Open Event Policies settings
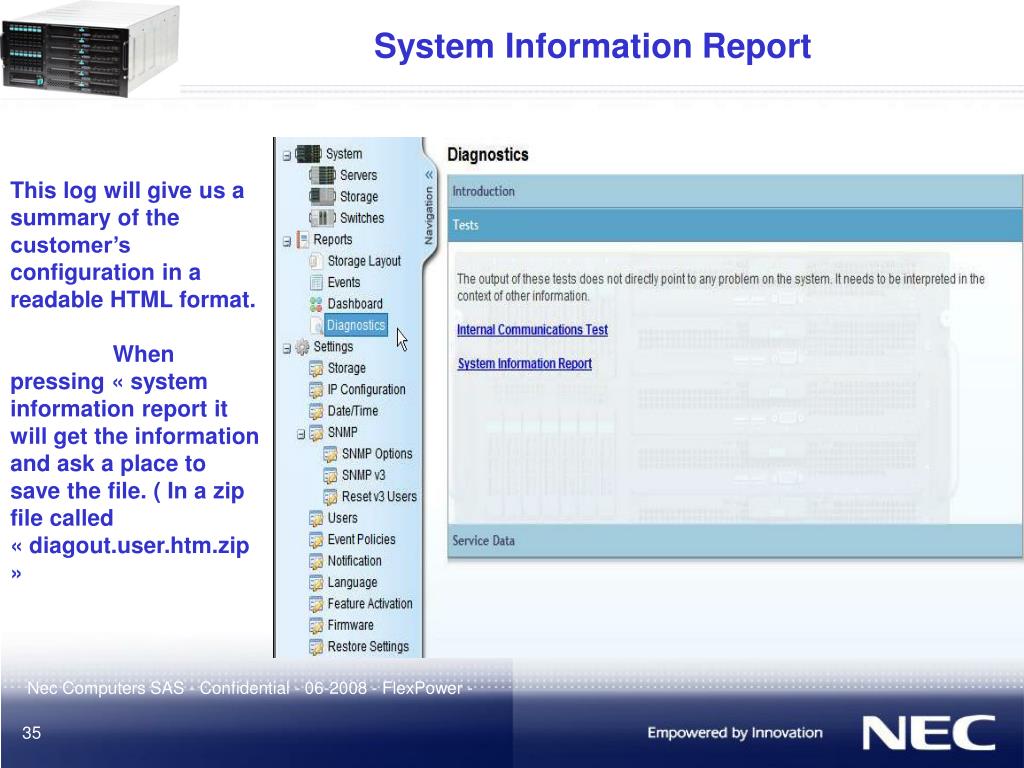Viewport: 1024px width, 768px height. tap(362, 540)
